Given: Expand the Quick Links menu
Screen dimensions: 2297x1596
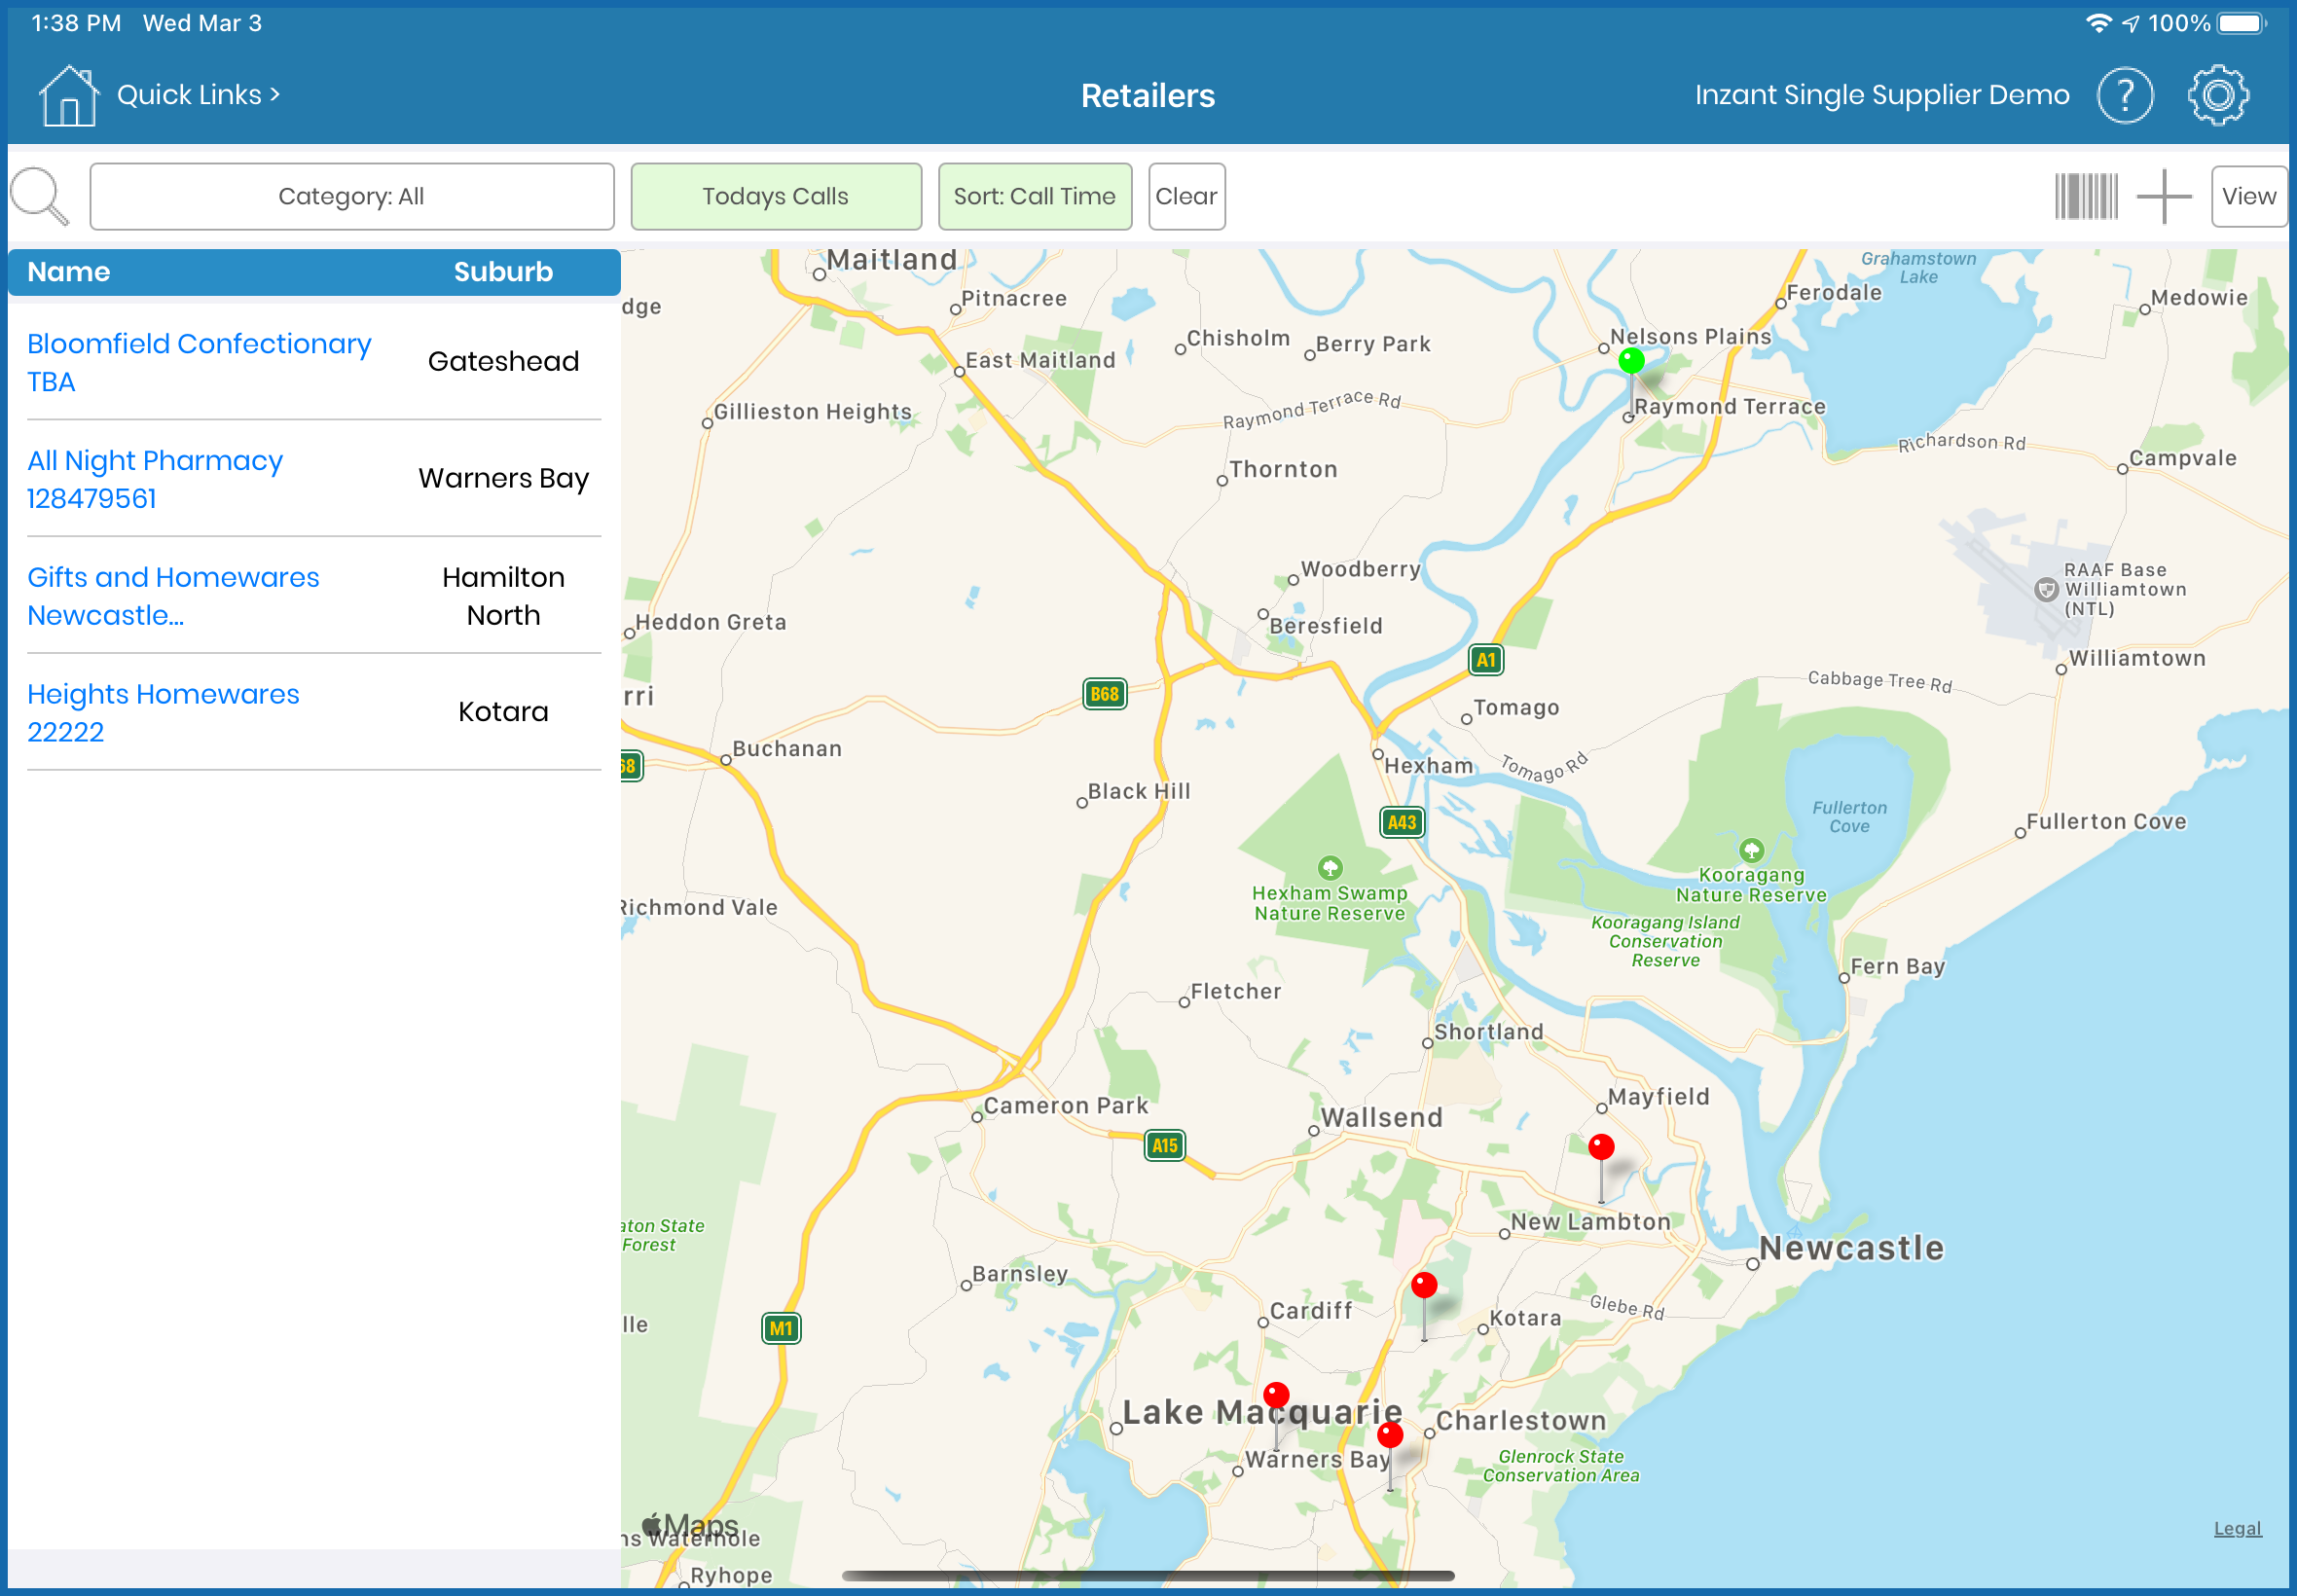Looking at the screenshot, I should tap(198, 95).
